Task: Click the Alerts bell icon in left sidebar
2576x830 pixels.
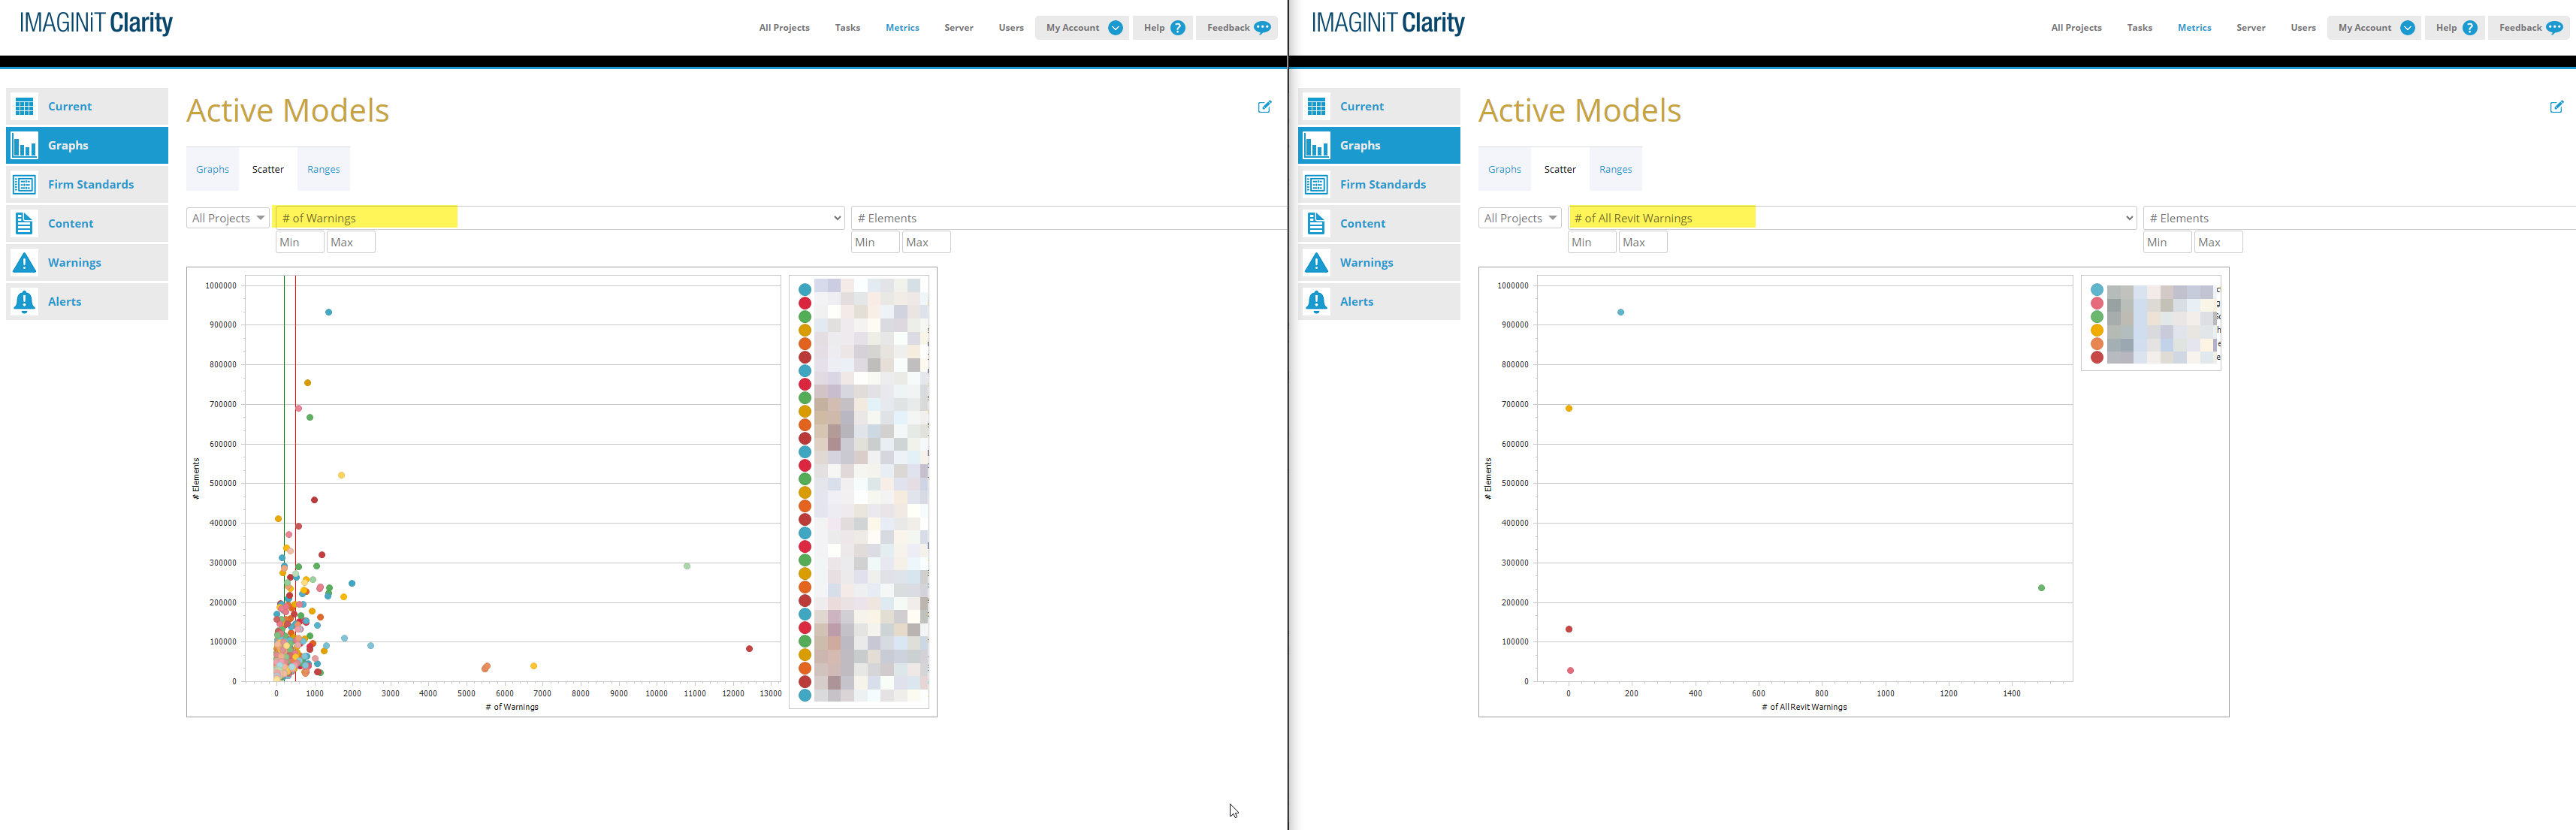Action: [25, 302]
